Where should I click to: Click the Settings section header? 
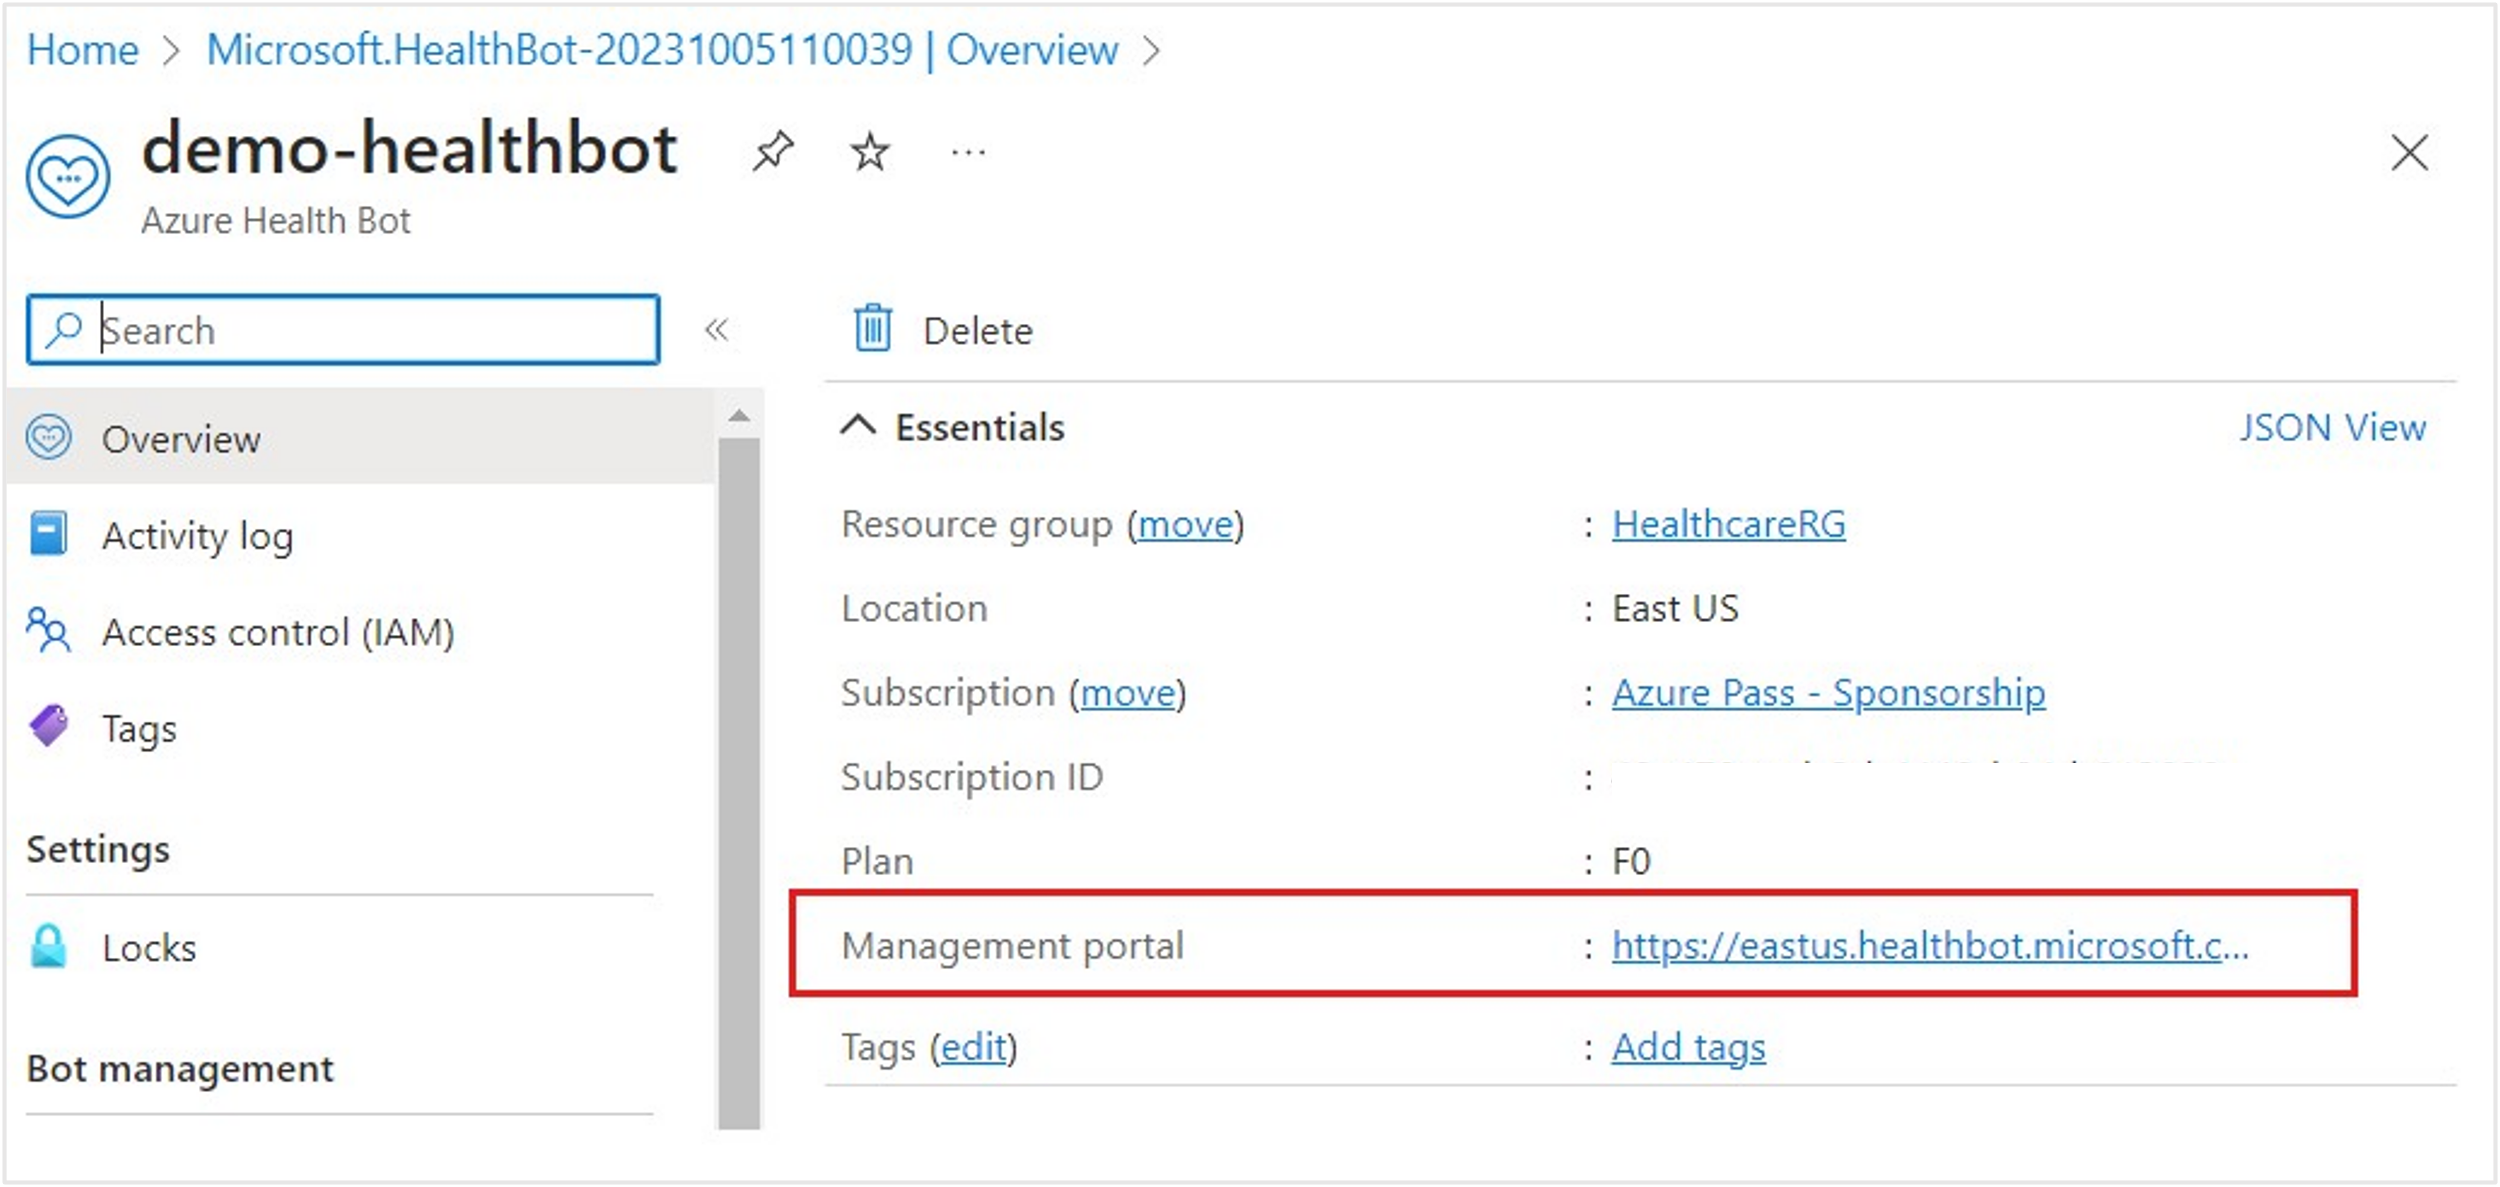[x=98, y=849]
